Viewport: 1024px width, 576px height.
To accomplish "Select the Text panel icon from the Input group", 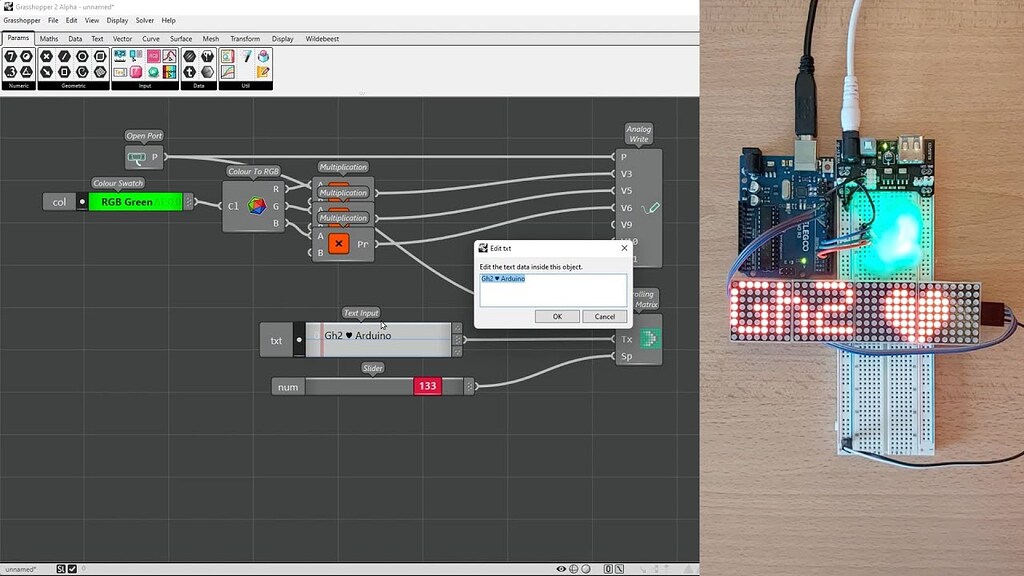I will pos(119,73).
